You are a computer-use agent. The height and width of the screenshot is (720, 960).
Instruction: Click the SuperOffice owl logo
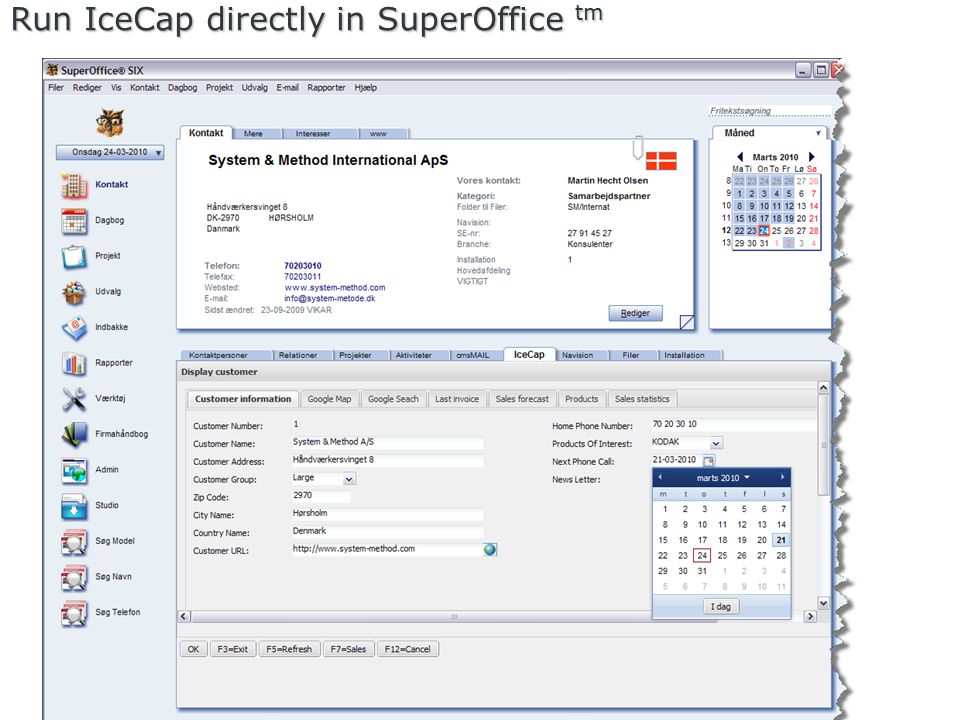click(x=110, y=122)
